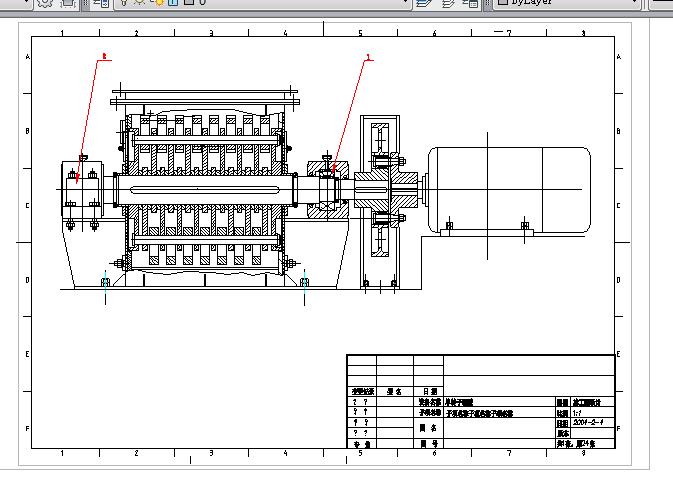Click the Layer Previous icon

[x=448, y=3]
